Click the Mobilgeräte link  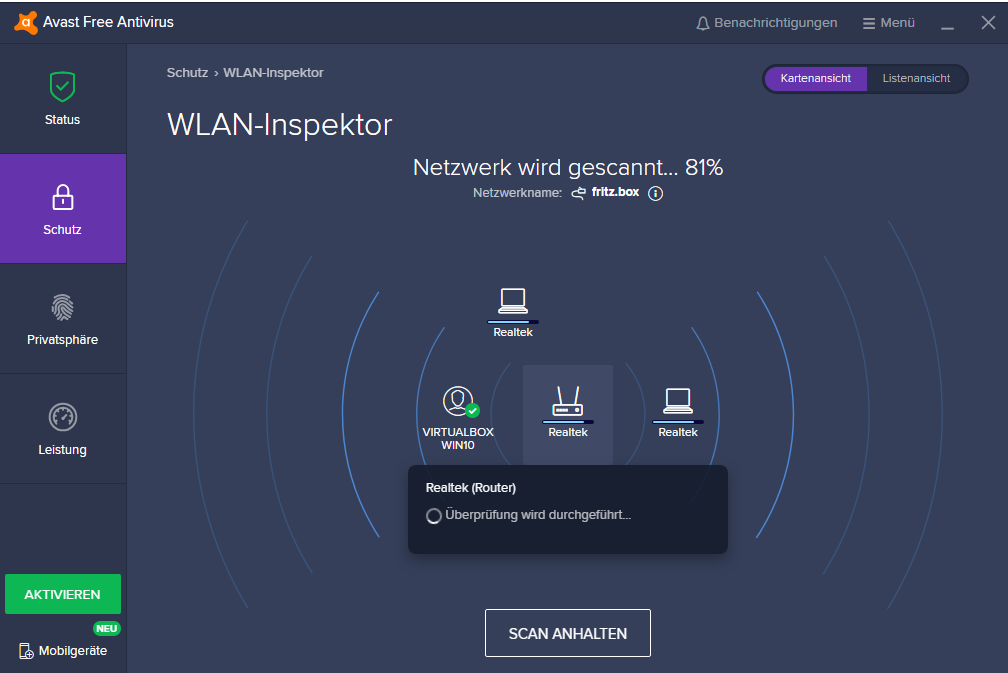click(73, 651)
